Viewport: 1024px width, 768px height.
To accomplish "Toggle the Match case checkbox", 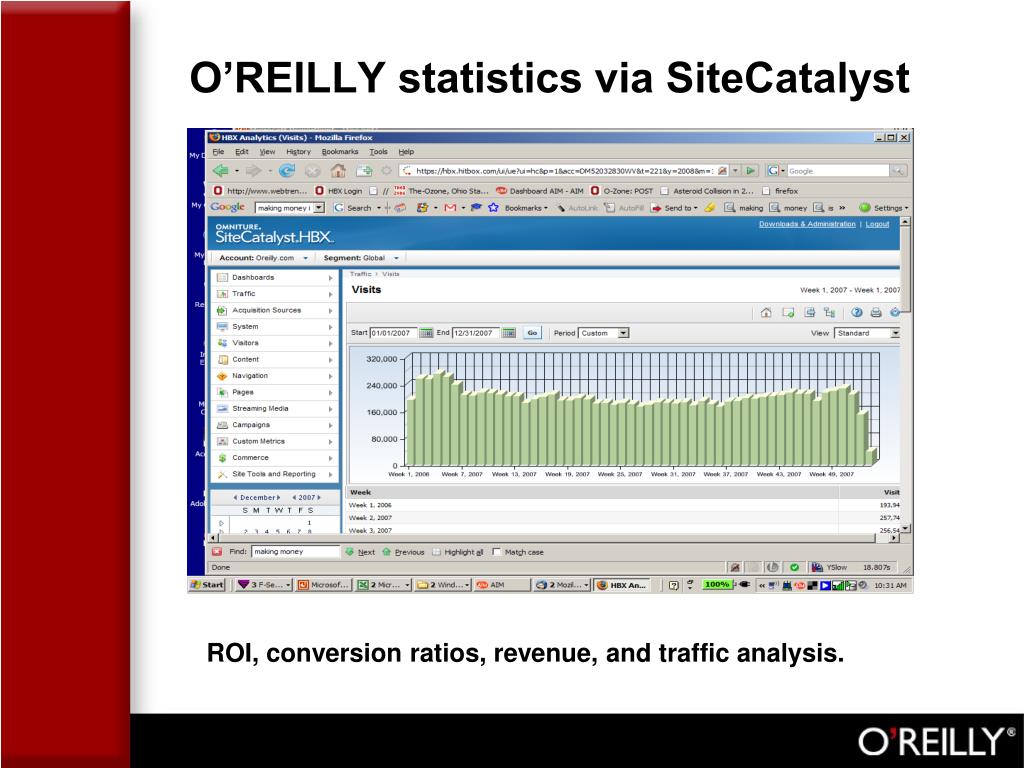I will pos(496,552).
